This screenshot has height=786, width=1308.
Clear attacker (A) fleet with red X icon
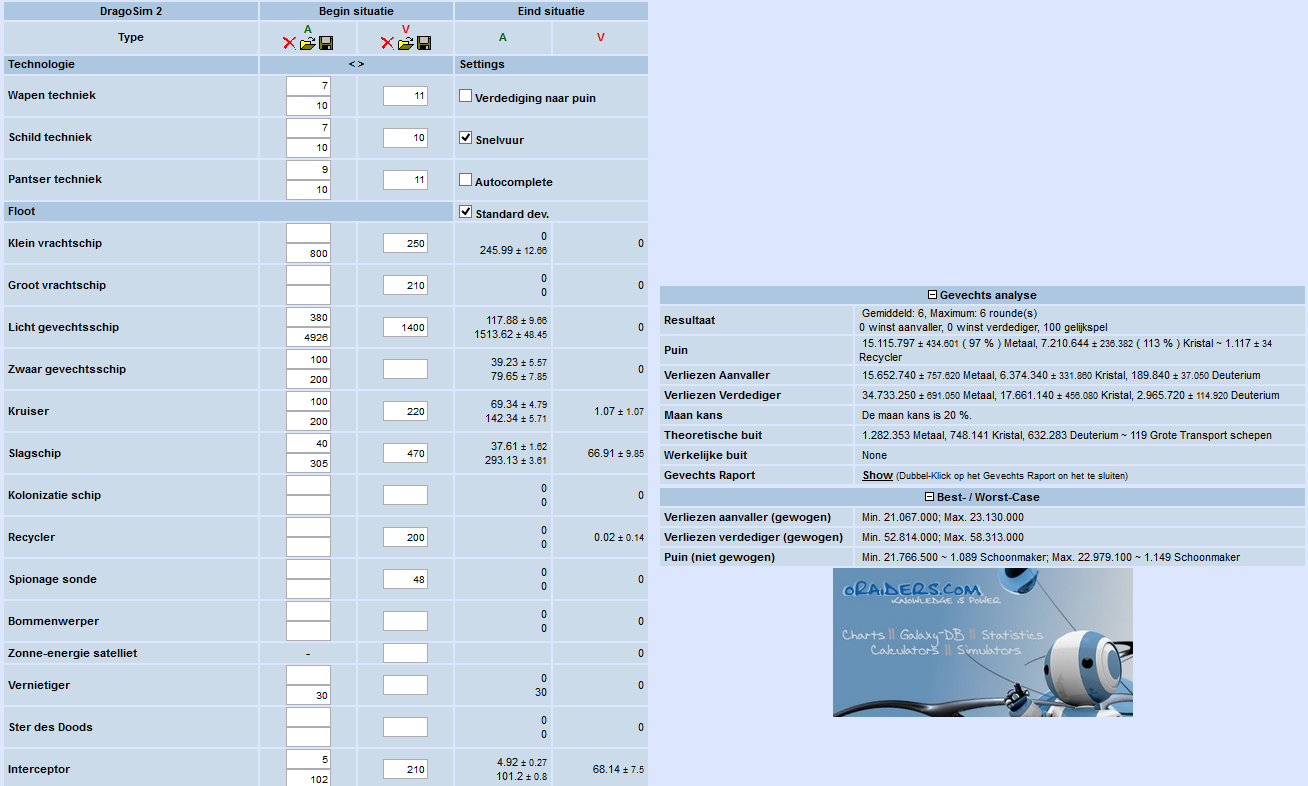click(x=289, y=44)
